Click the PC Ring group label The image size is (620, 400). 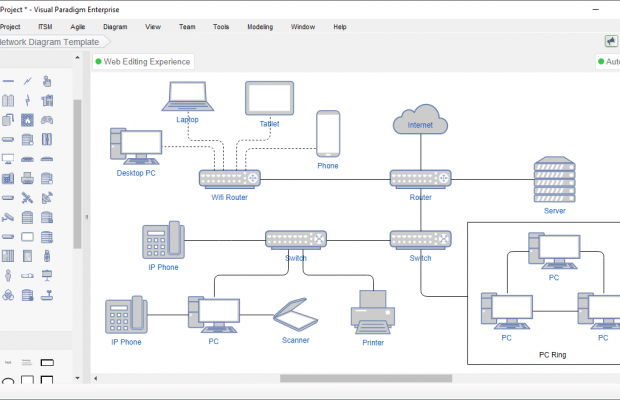(552, 355)
